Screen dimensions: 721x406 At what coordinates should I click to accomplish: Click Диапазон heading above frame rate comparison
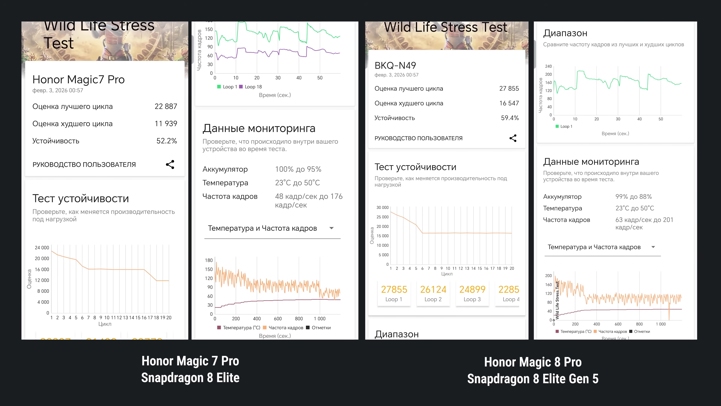pyautogui.click(x=565, y=33)
